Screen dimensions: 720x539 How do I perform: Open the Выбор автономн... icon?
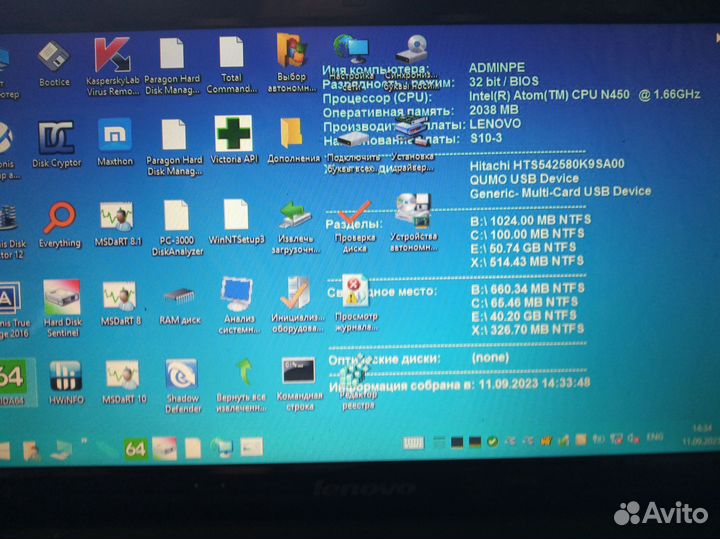tap(291, 63)
